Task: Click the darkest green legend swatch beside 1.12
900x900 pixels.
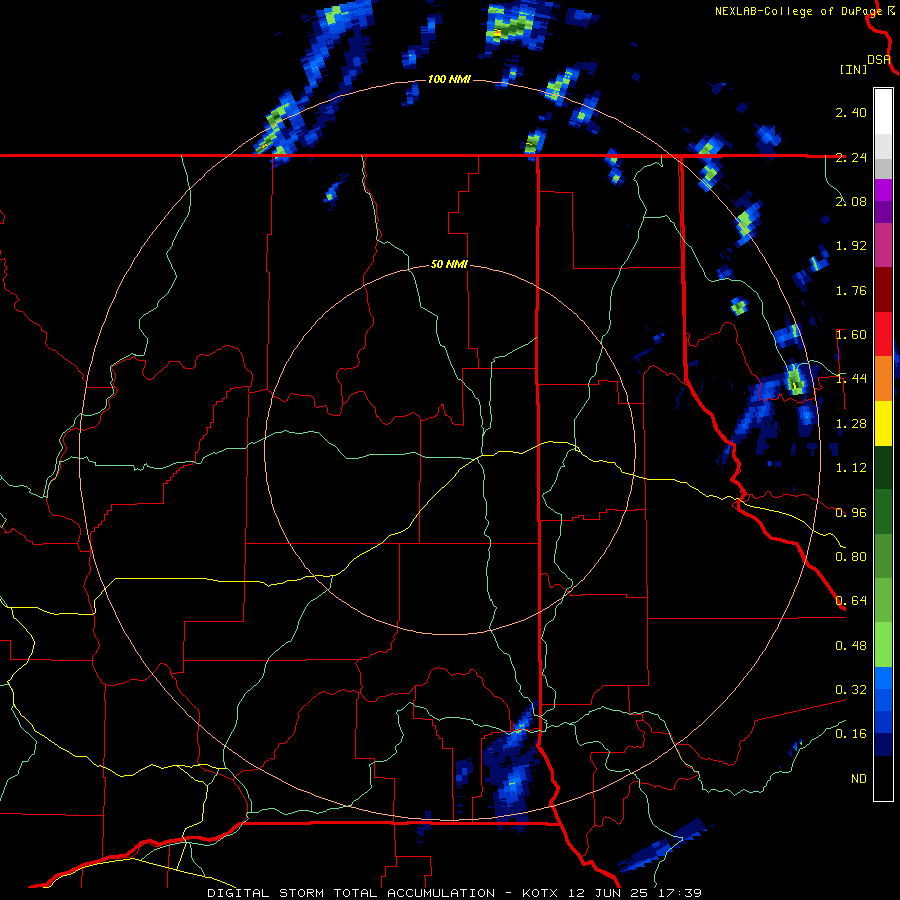Action: point(883,468)
